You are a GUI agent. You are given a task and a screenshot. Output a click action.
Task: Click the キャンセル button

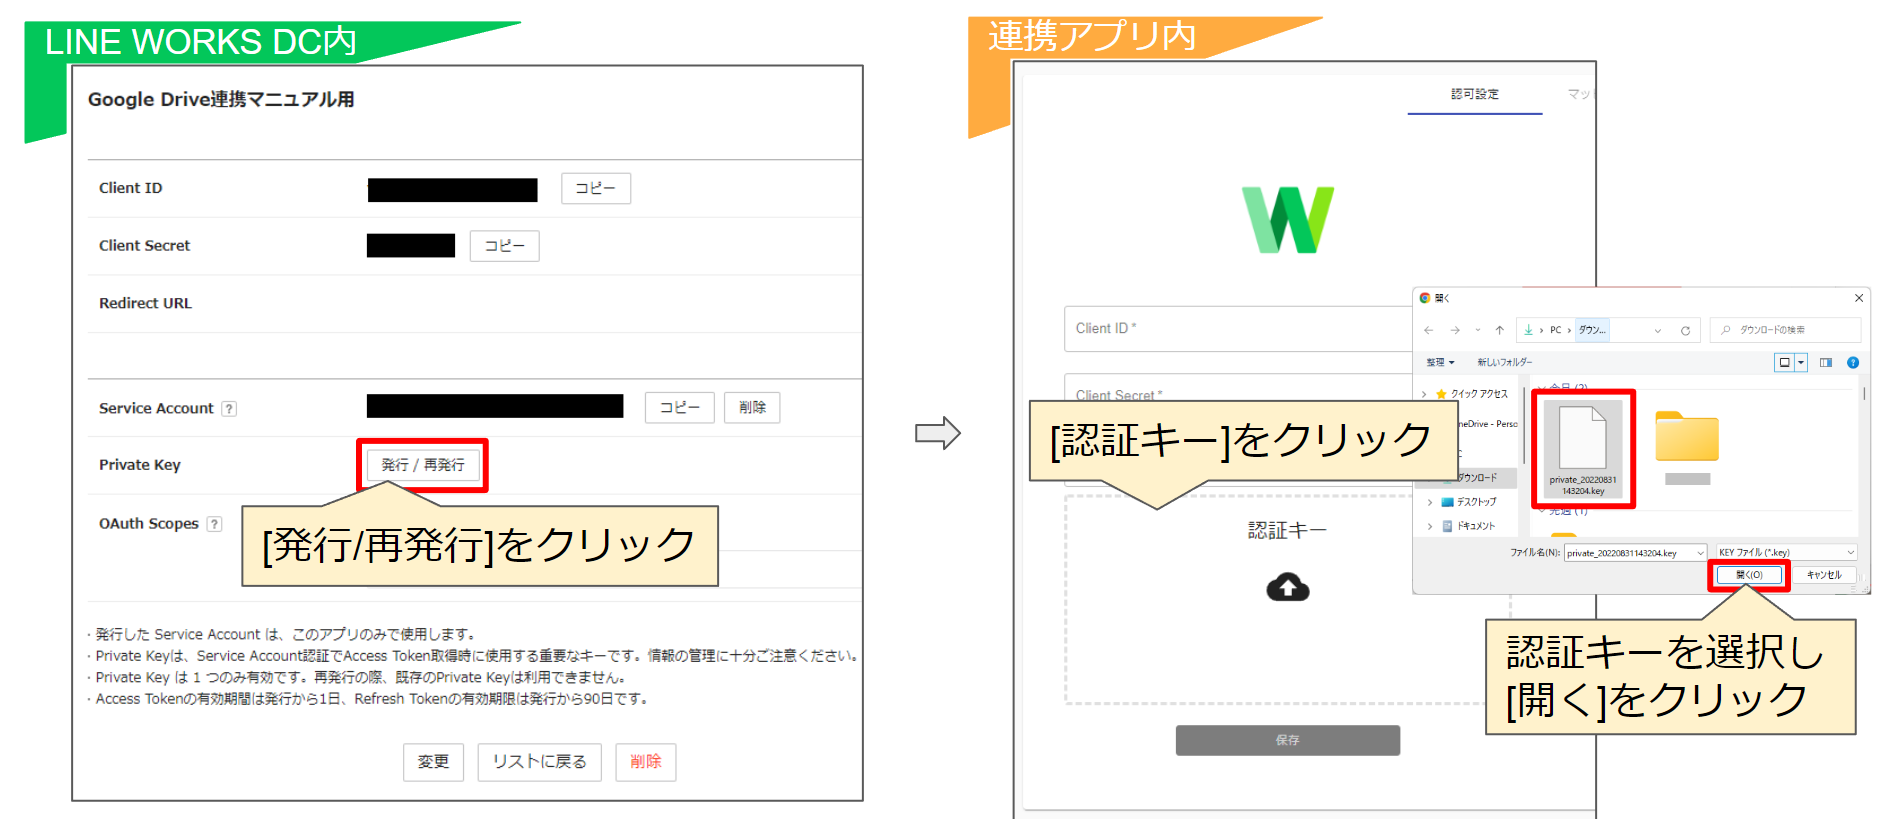[1824, 575]
